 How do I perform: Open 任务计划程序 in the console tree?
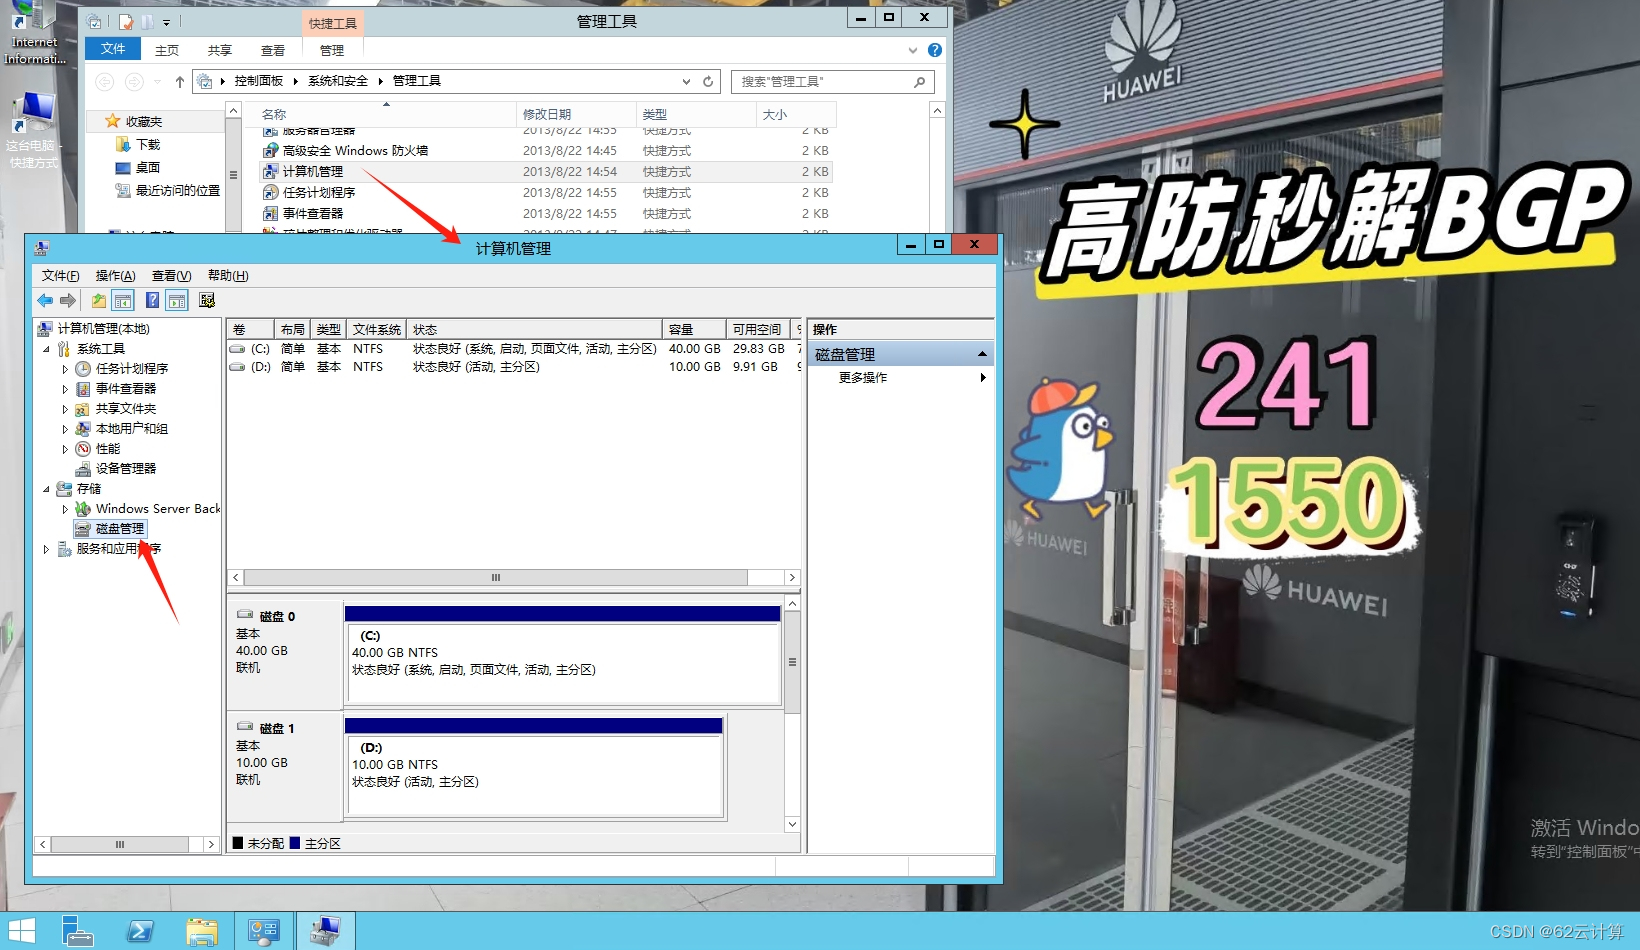coord(132,369)
